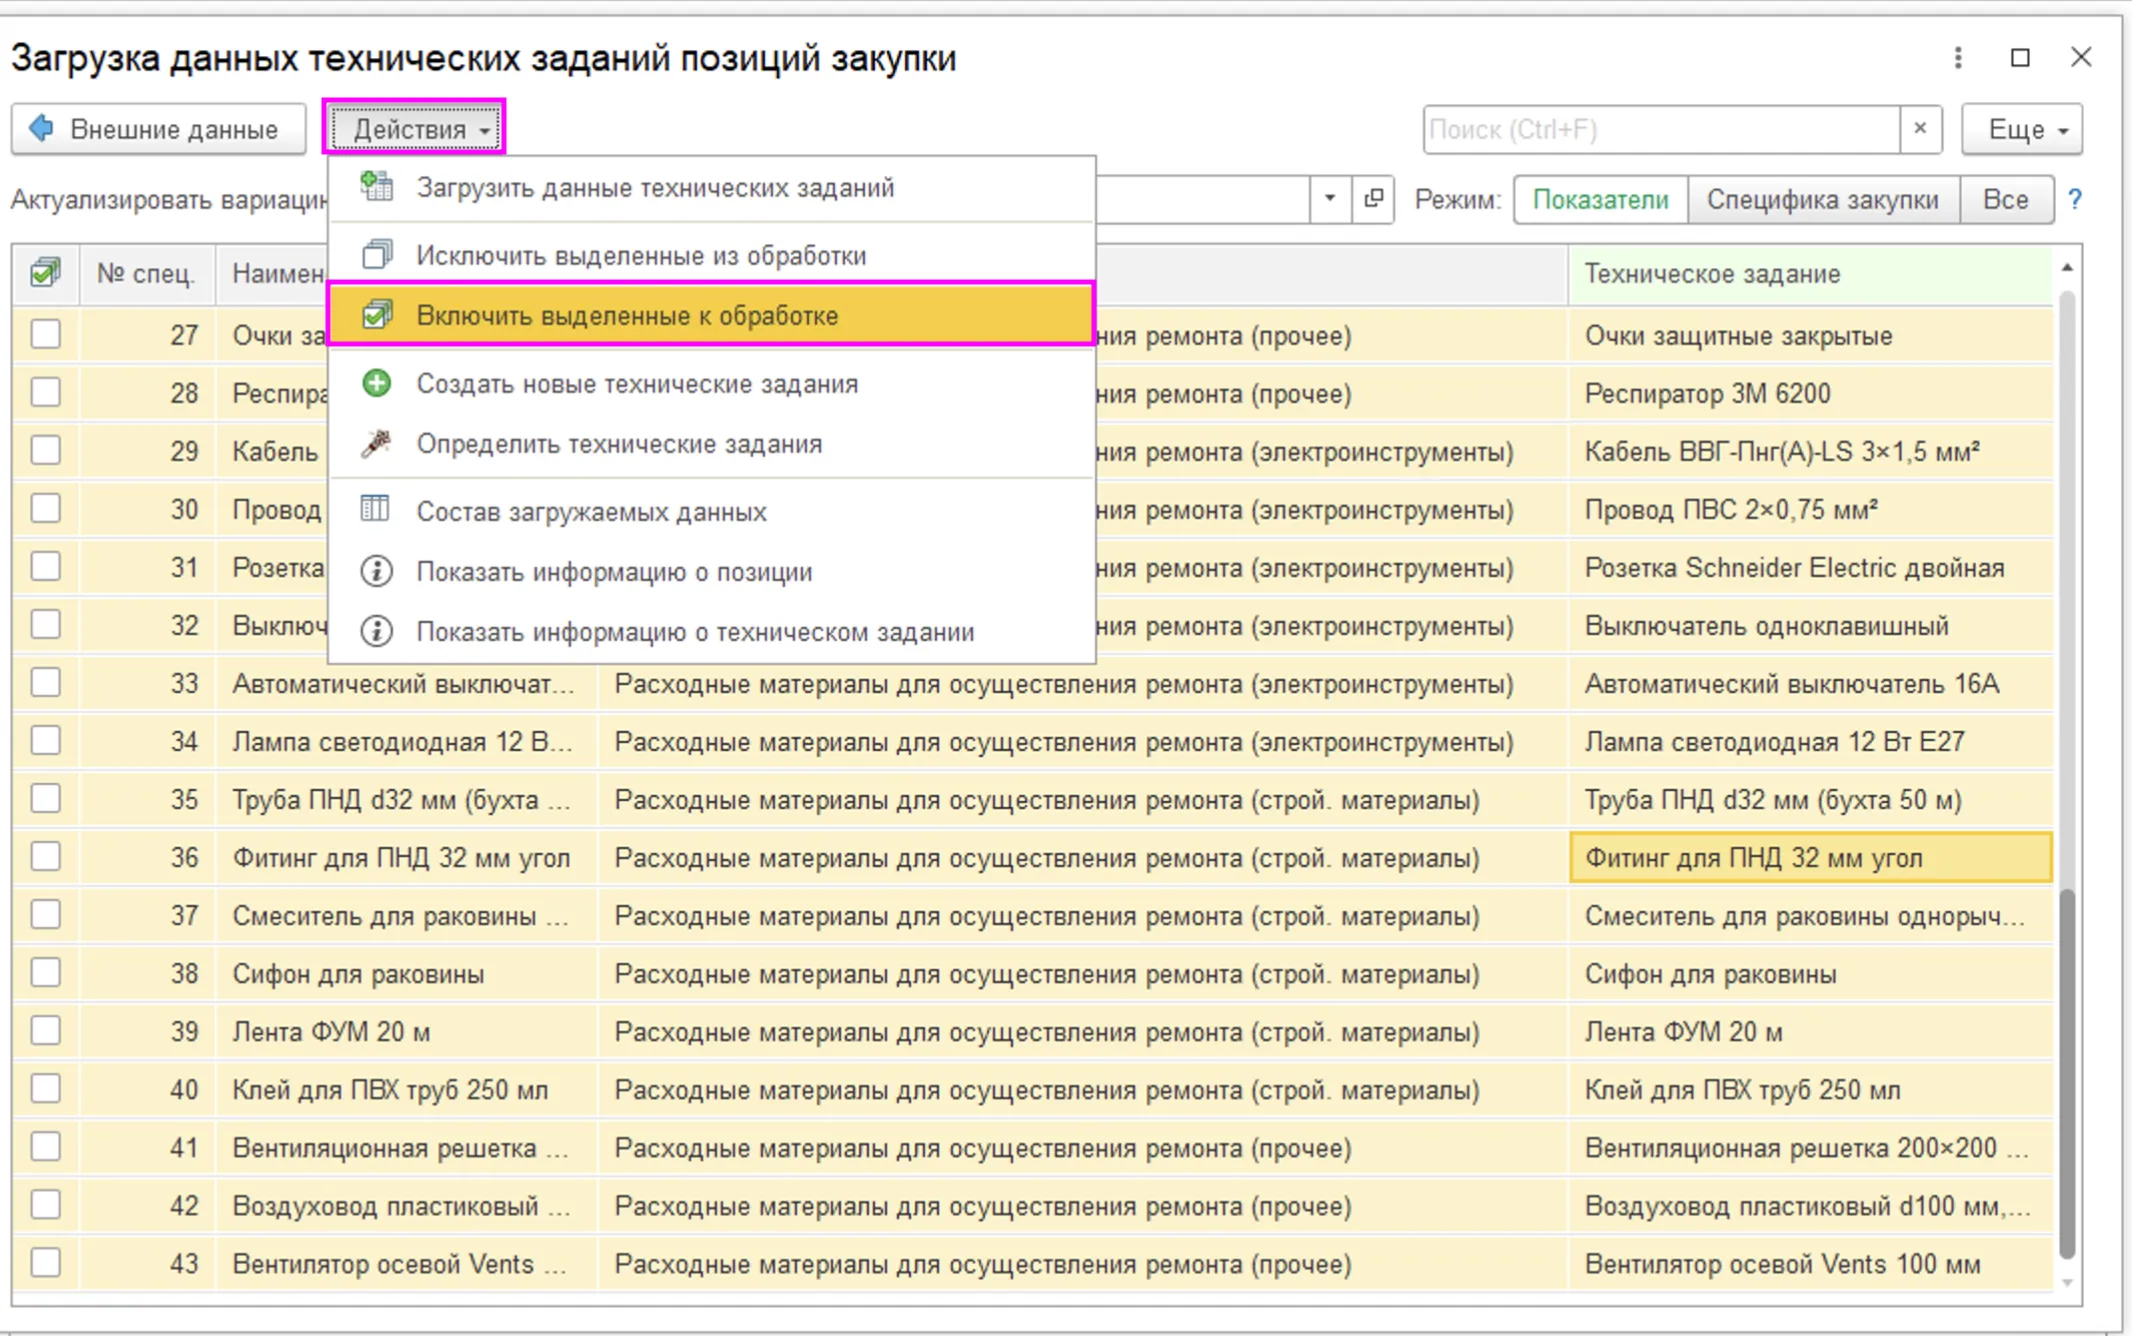Click the green plus Создать новые icon
Image resolution: width=2132 pixels, height=1336 pixels.
pos(377,383)
